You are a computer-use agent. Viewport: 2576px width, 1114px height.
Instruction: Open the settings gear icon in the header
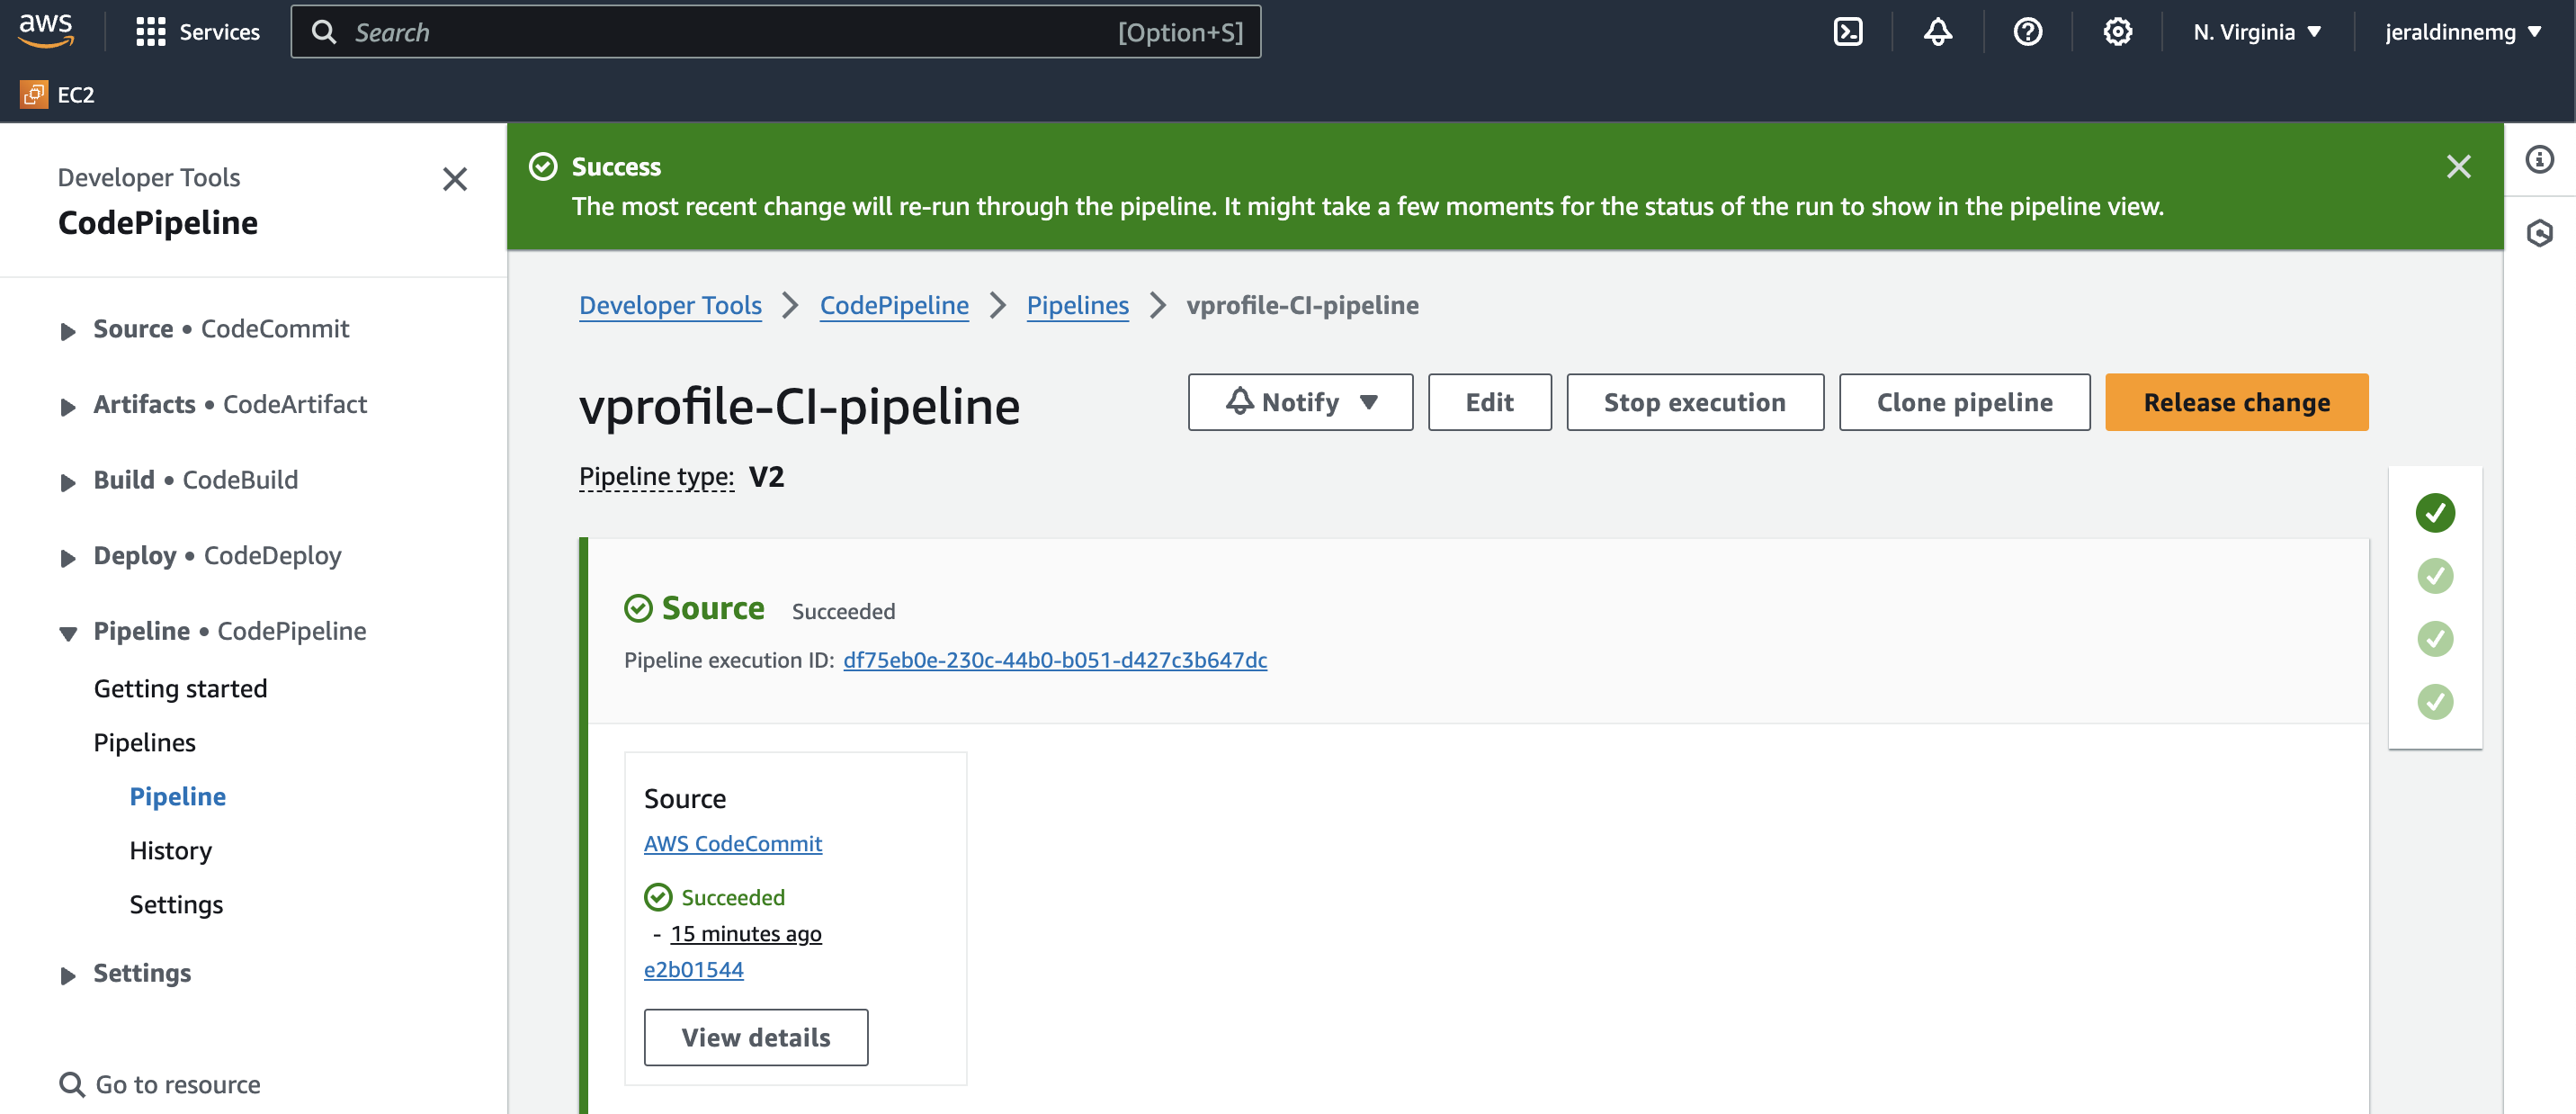coord(2117,32)
